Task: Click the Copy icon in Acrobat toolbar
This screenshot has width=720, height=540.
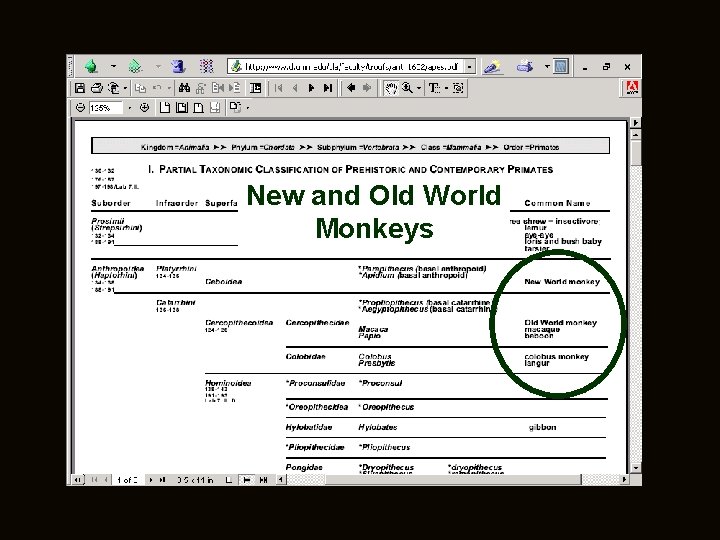Action: click(x=141, y=88)
